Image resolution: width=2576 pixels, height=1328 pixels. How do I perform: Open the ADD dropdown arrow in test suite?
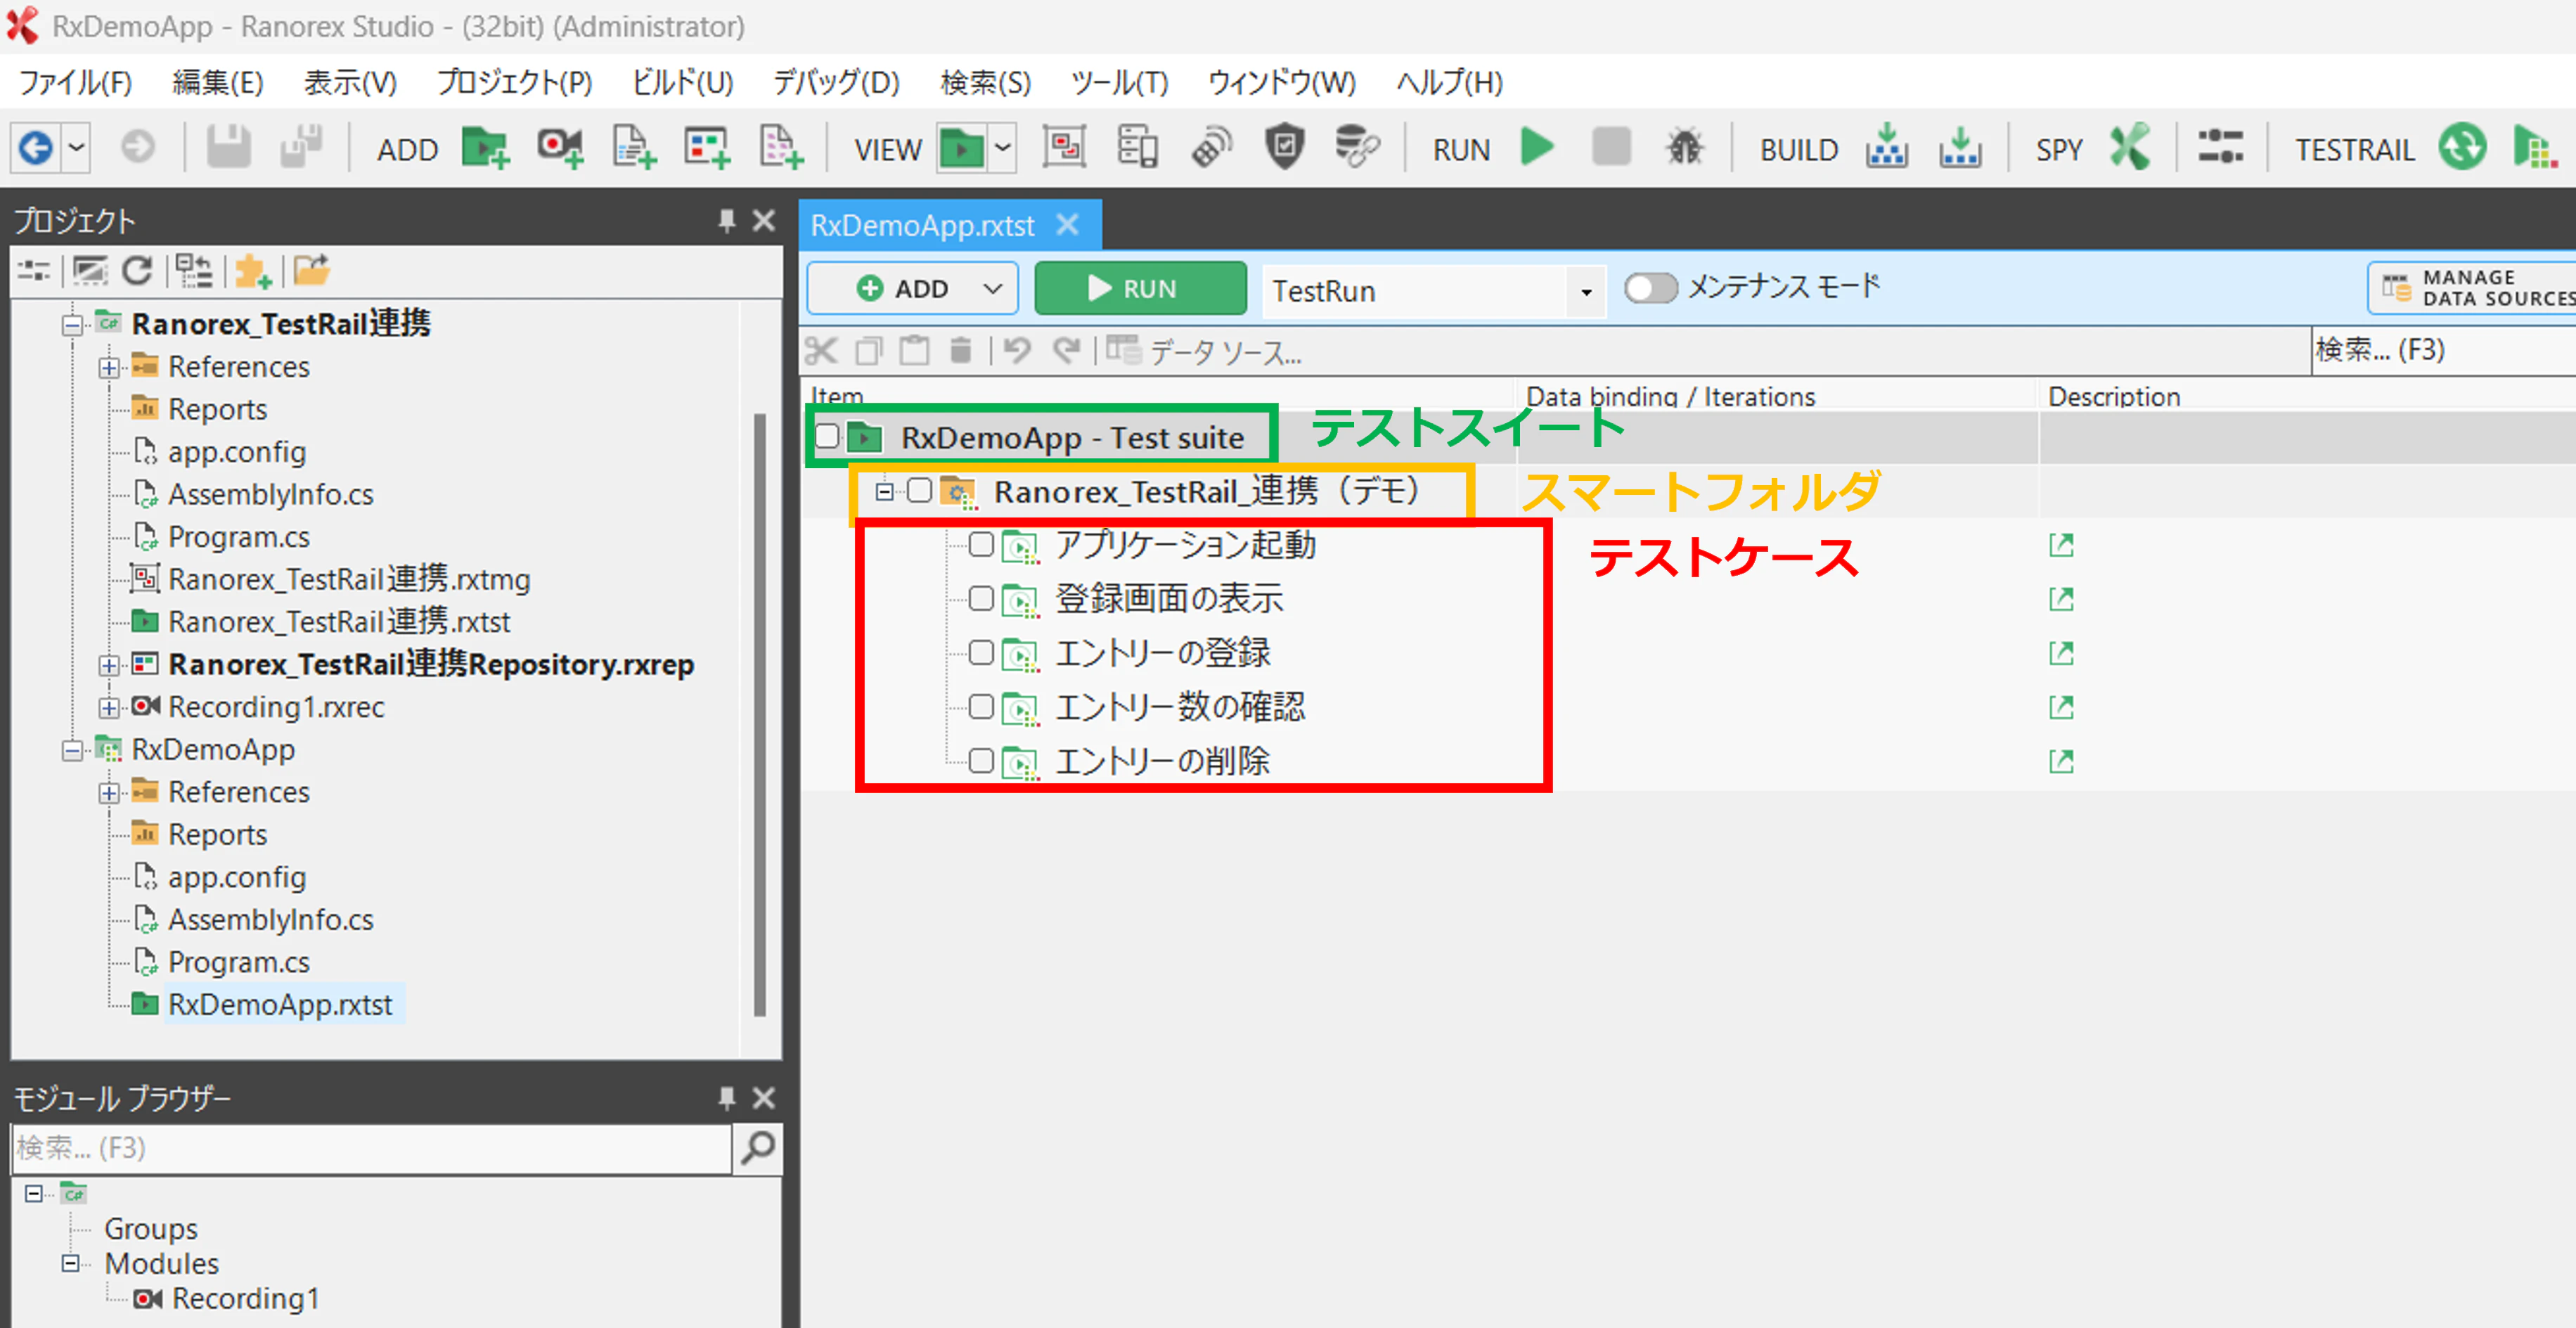(x=992, y=289)
